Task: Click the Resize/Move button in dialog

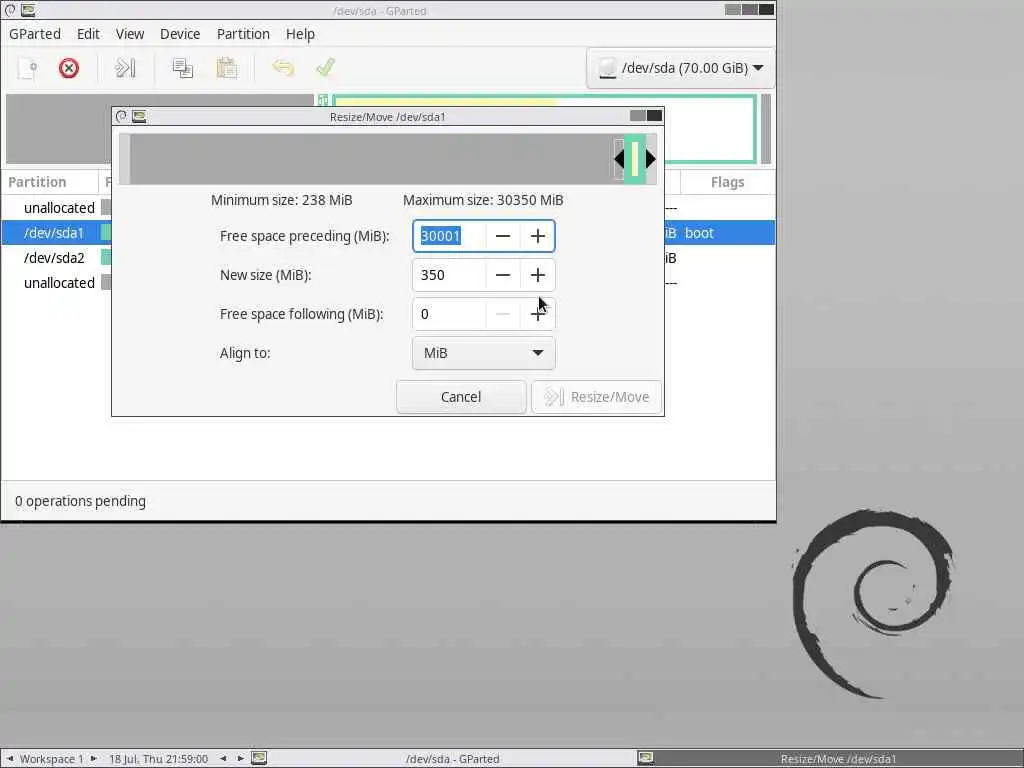Action: pyautogui.click(x=596, y=397)
